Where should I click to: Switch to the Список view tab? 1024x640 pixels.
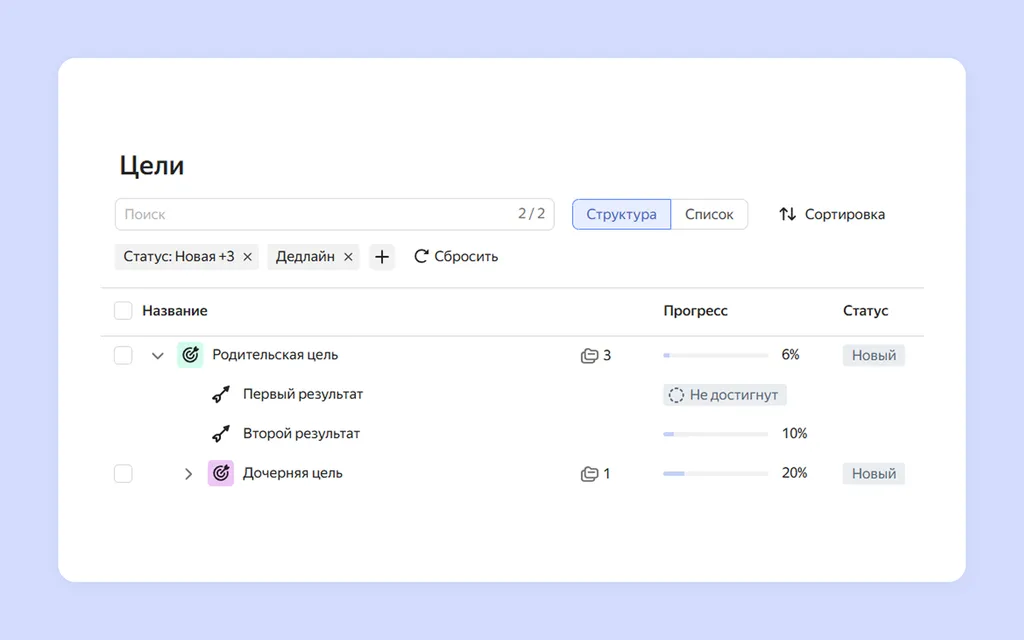pyautogui.click(x=709, y=214)
